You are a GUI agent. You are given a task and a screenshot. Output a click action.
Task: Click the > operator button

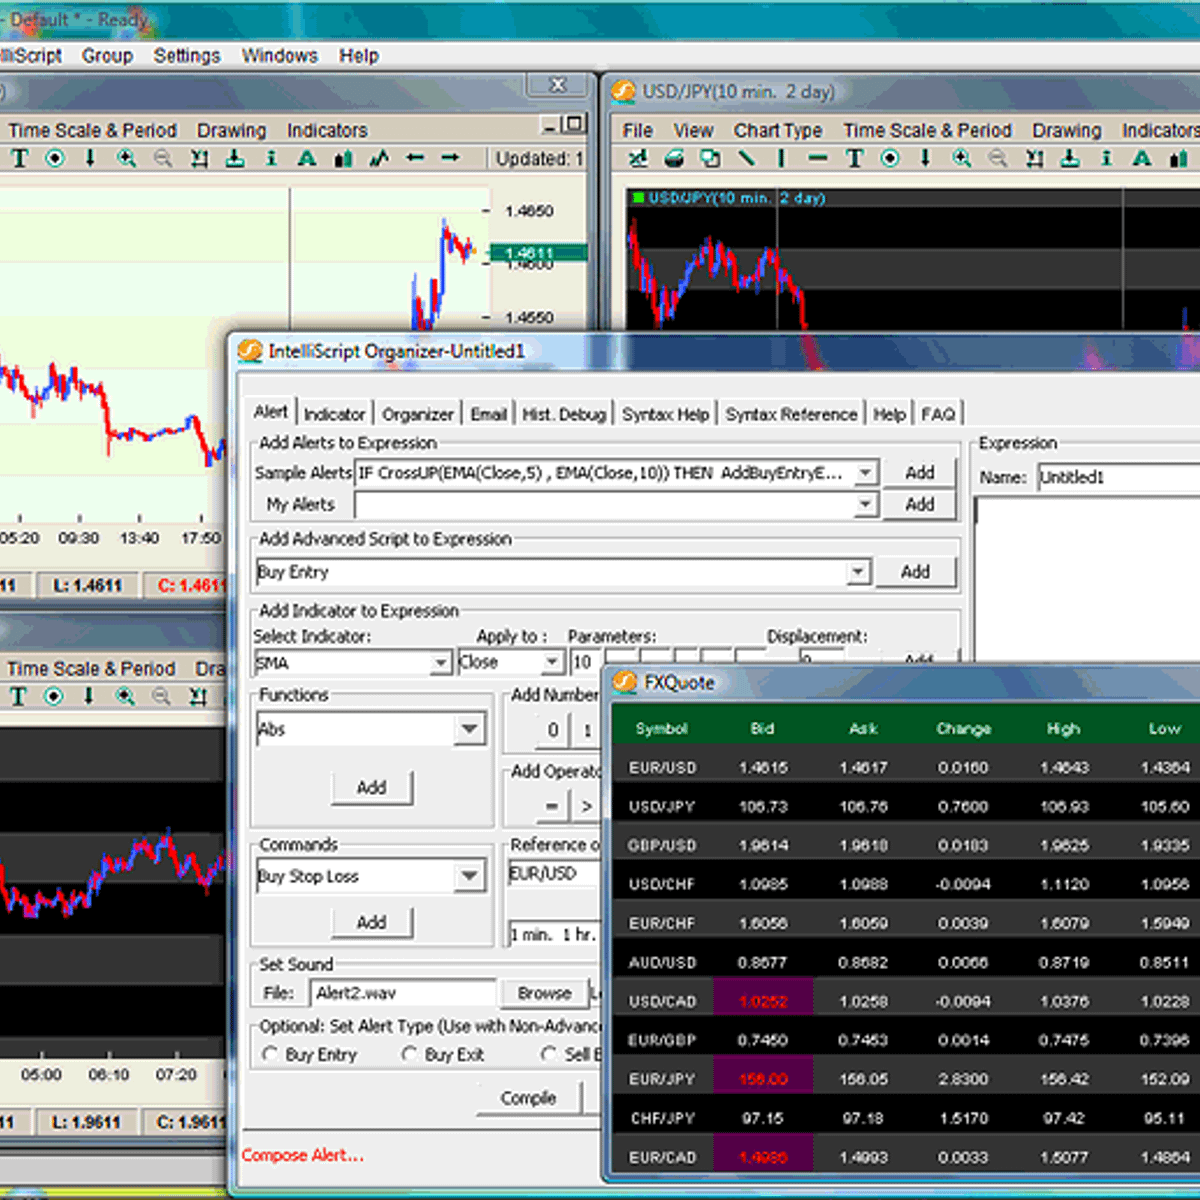click(x=586, y=806)
